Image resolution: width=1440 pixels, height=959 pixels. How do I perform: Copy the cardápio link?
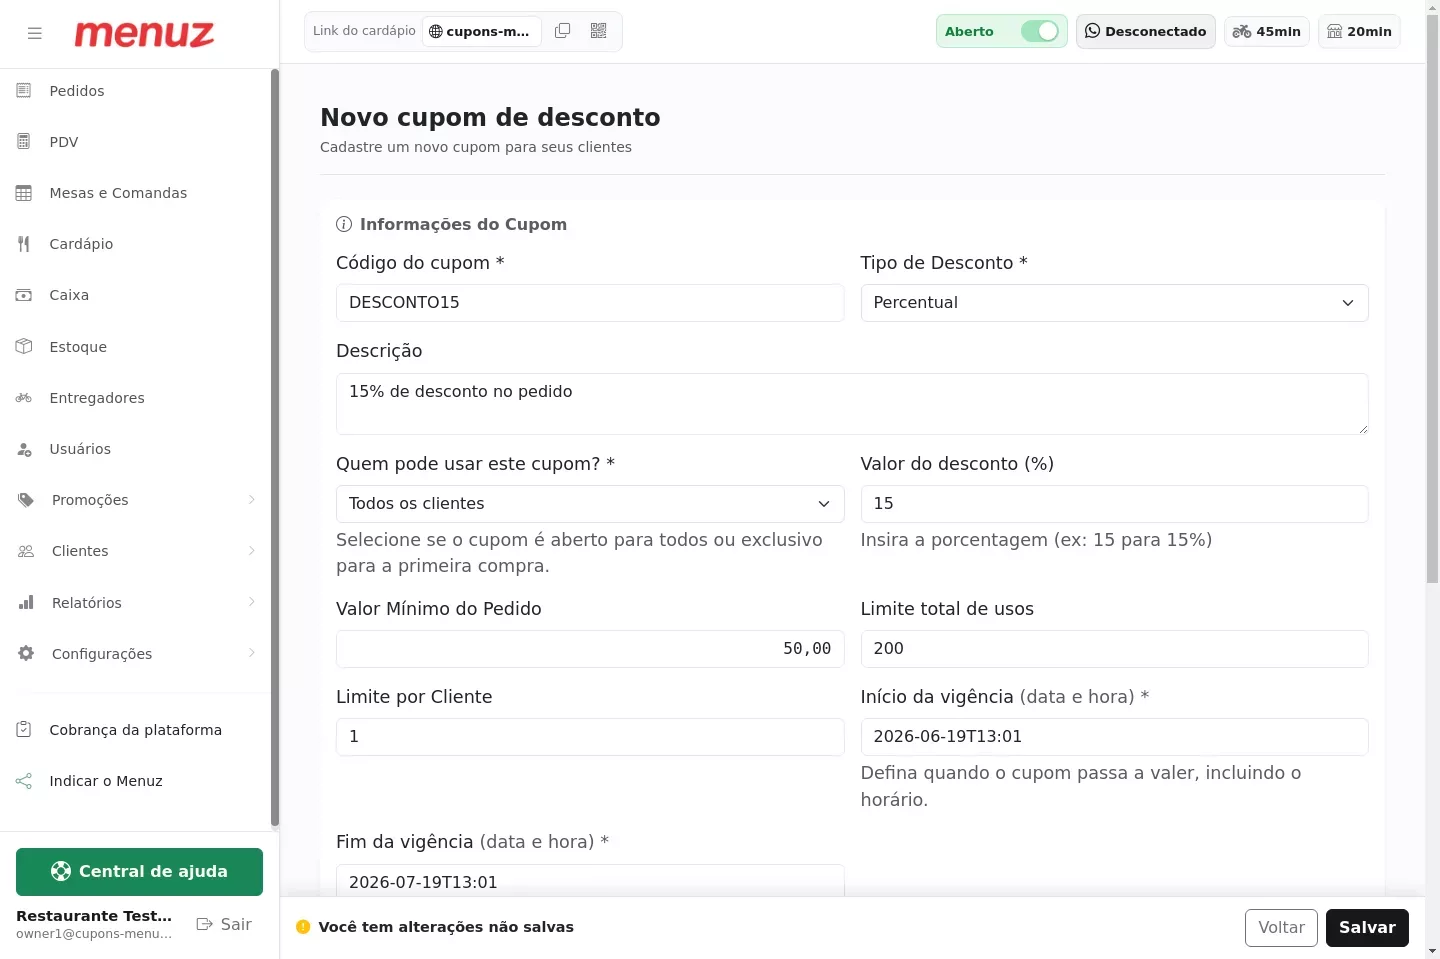point(563,31)
